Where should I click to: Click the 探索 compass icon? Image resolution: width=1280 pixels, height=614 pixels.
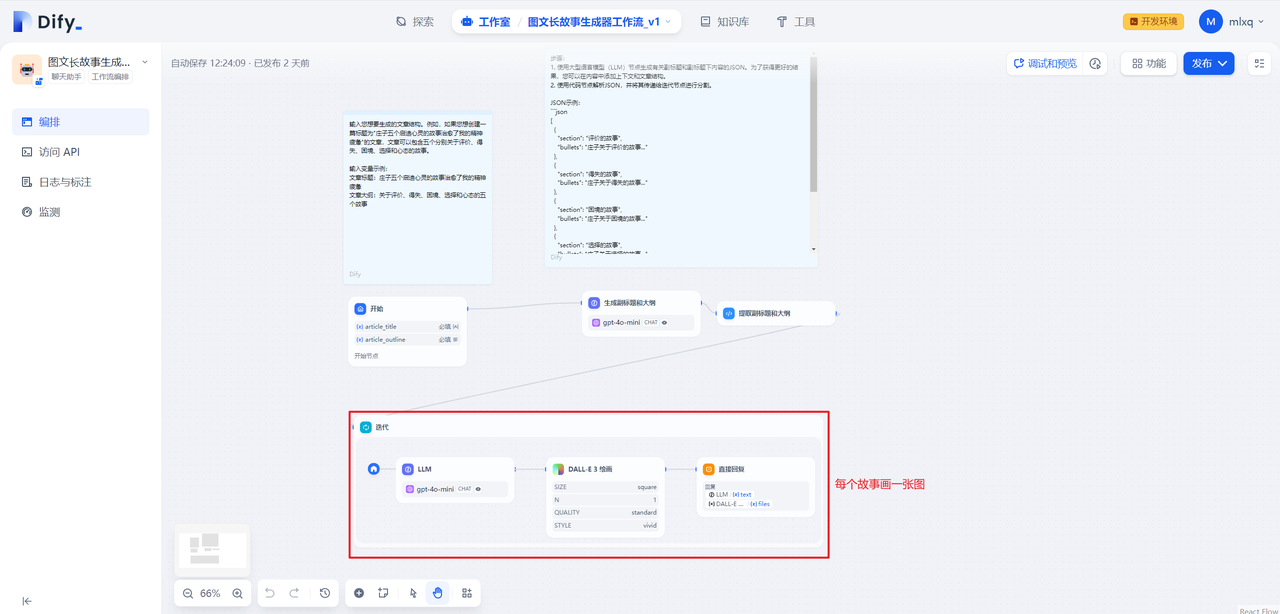click(401, 21)
